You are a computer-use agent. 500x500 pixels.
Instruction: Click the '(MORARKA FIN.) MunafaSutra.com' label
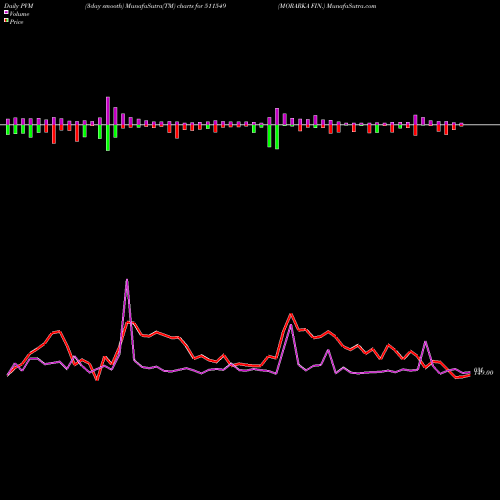[327, 6]
